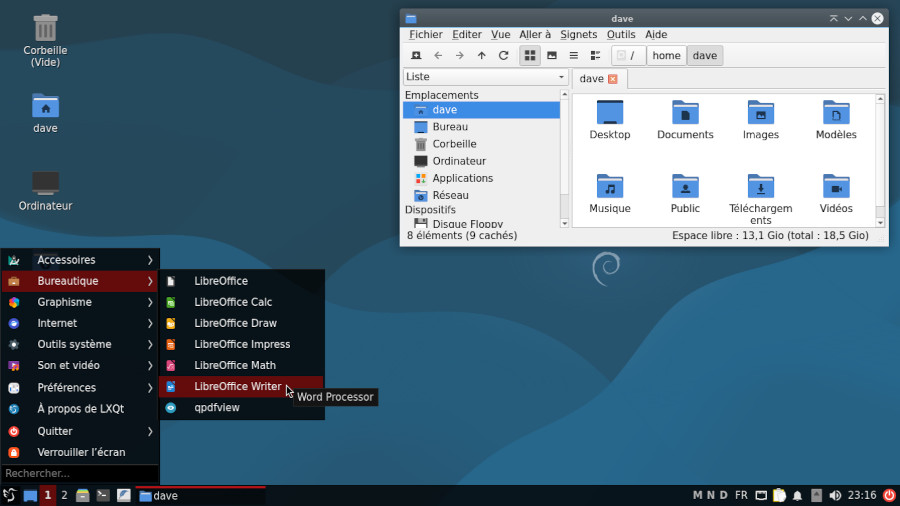This screenshot has height=506, width=900.
Task: Launch LibreOffice Math from the menu
Action: 242,365
